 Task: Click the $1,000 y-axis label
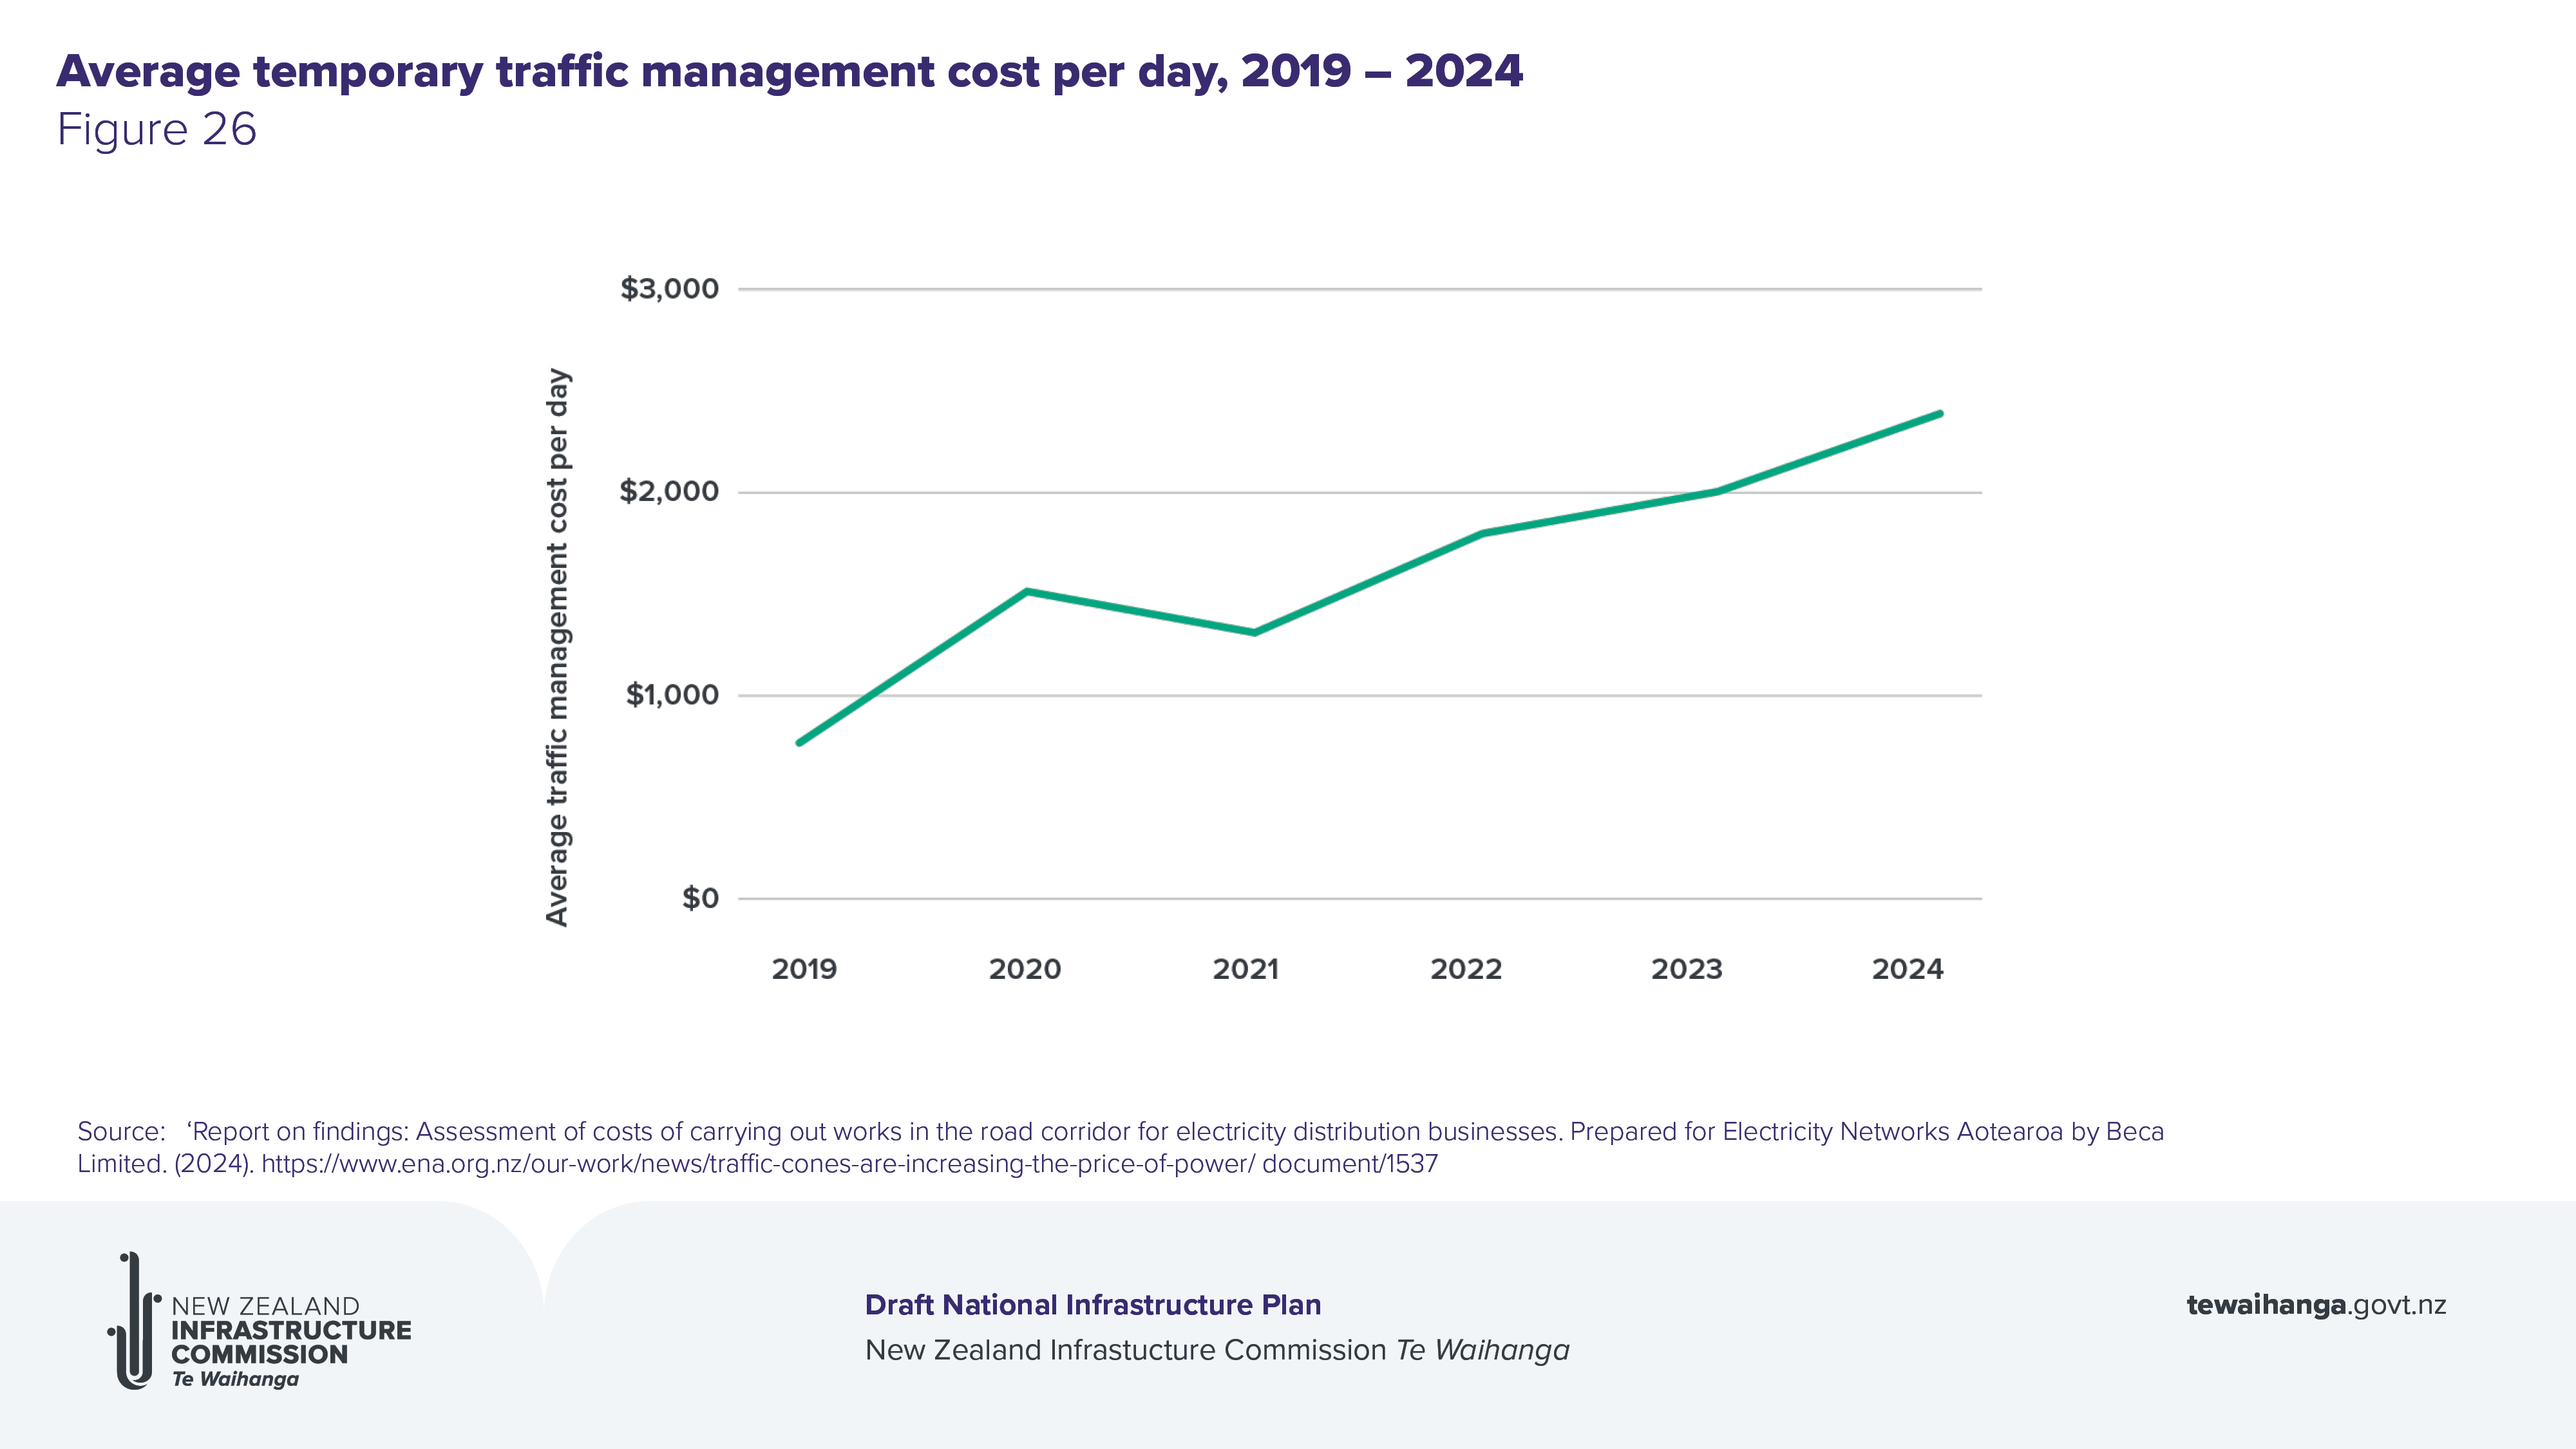coord(672,695)
